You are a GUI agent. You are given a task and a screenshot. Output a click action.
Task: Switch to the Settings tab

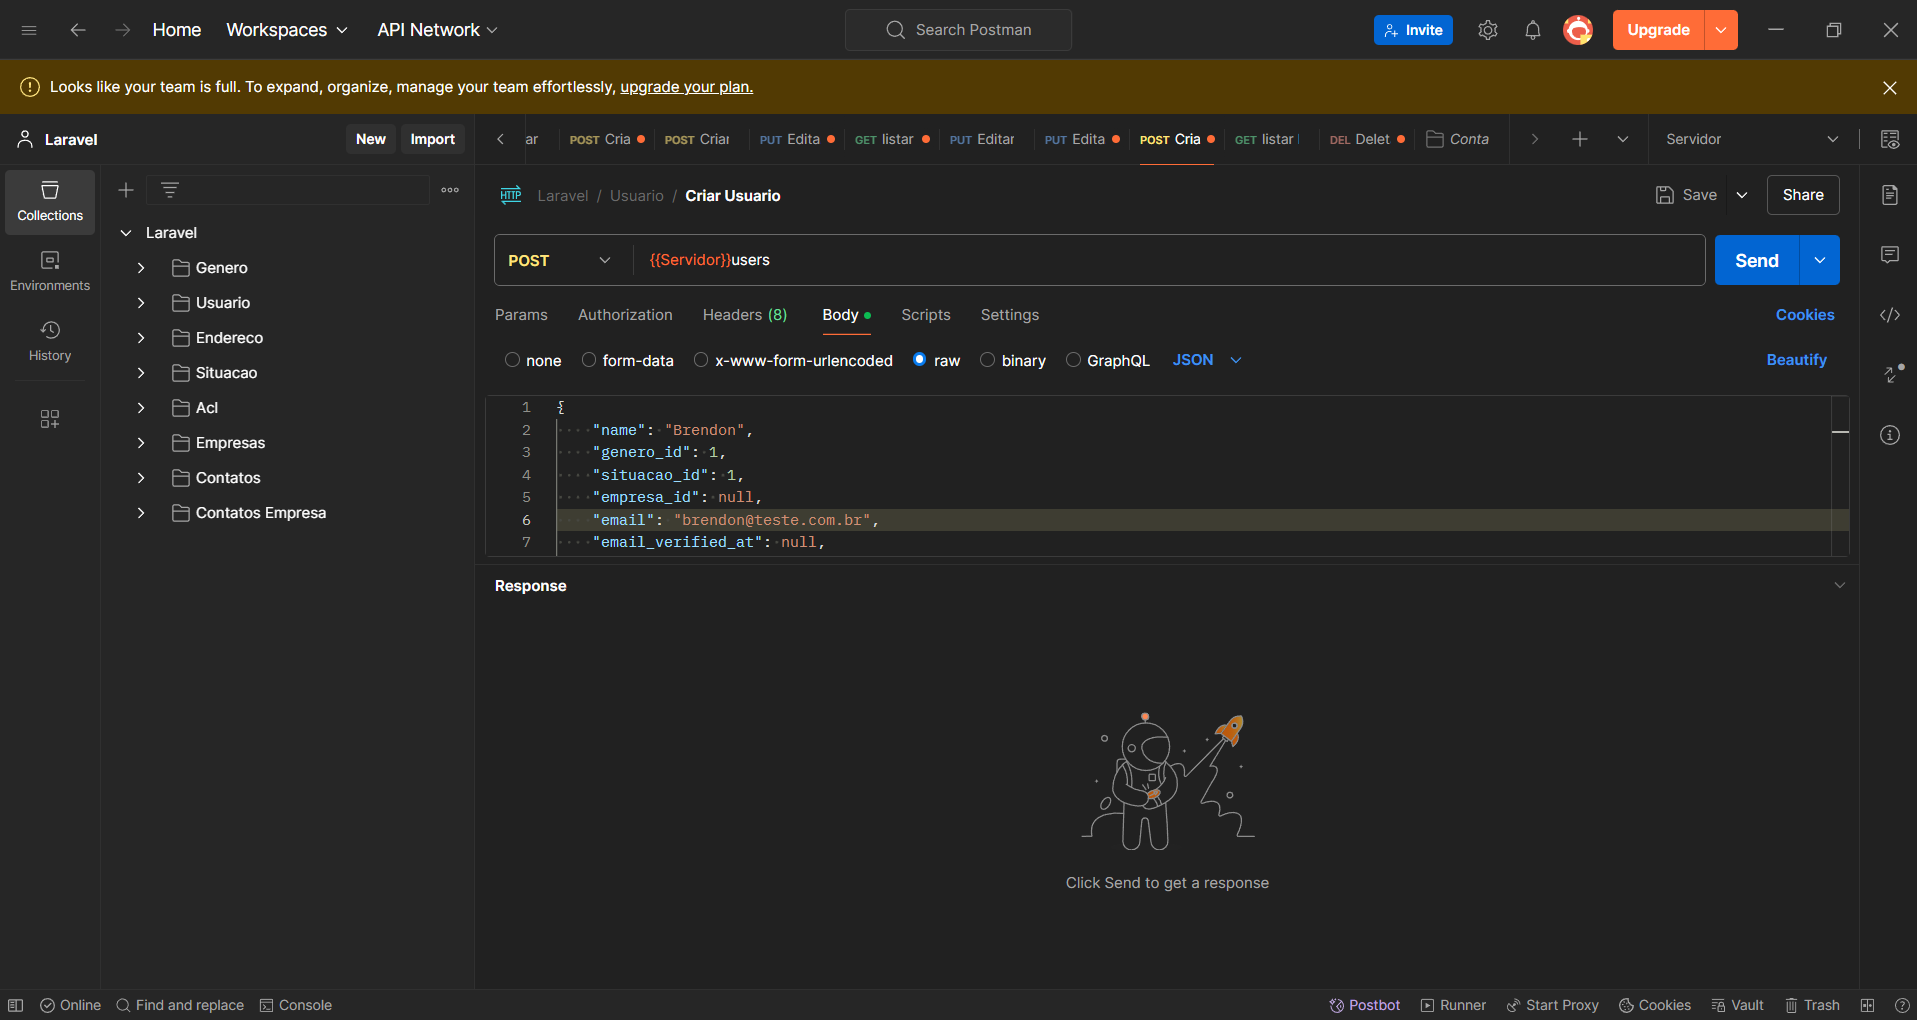(x=1010, y=315)
